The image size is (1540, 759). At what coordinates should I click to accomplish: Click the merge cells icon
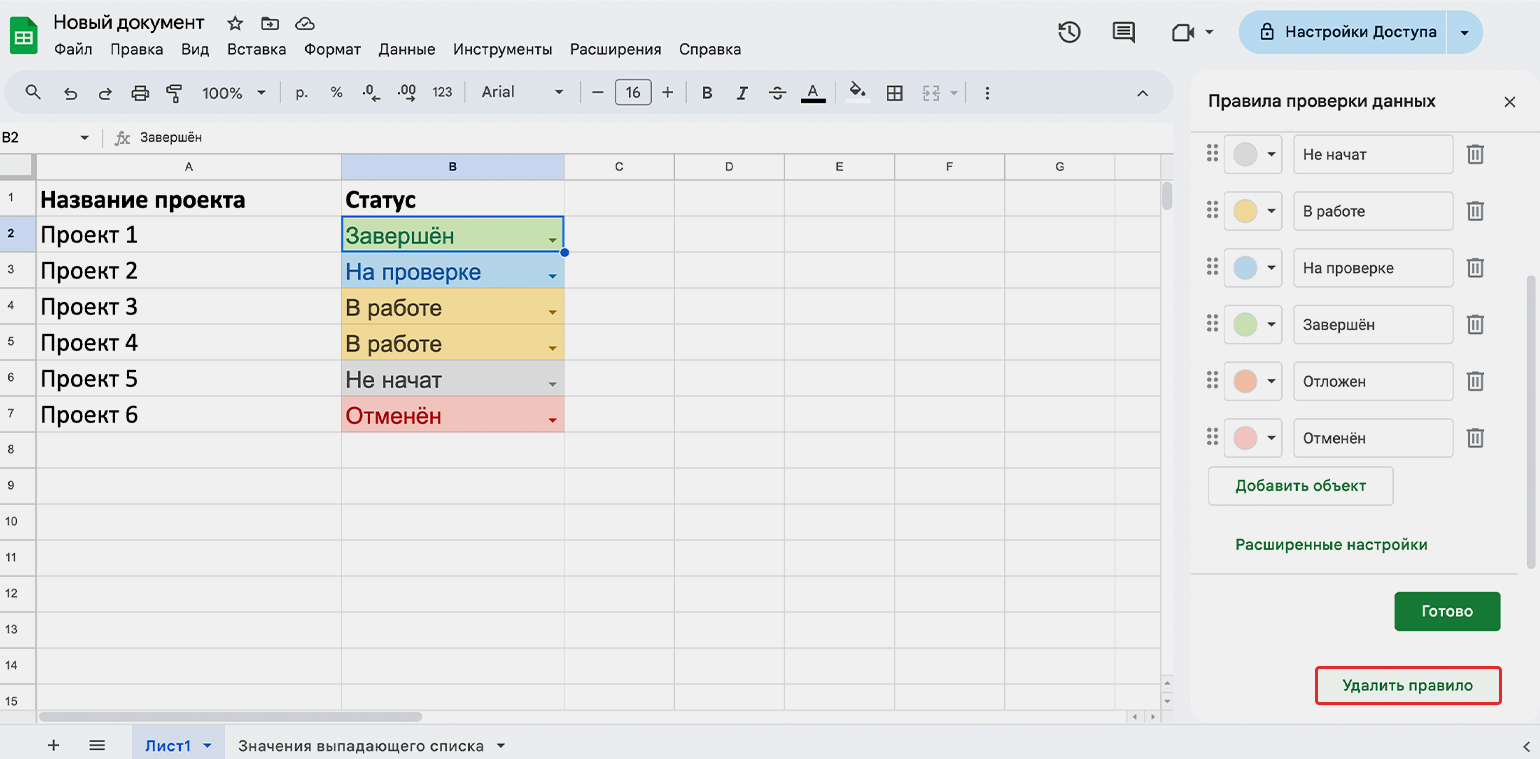(x=931, y=93)
